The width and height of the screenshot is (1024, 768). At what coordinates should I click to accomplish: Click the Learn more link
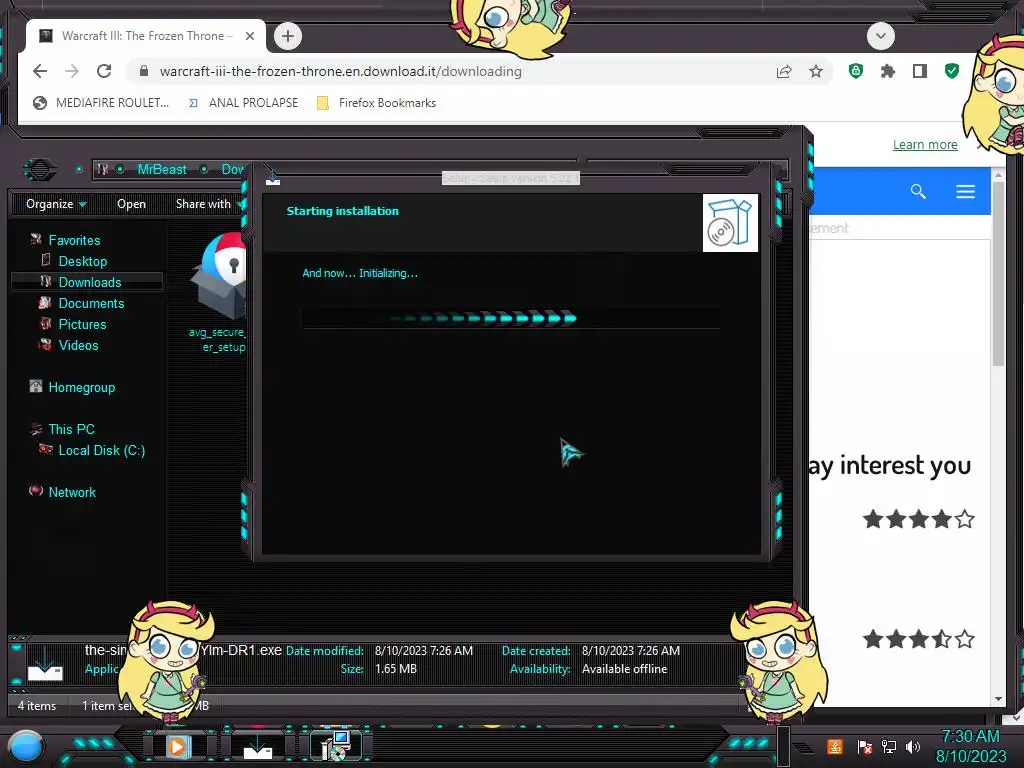[925, 144]
